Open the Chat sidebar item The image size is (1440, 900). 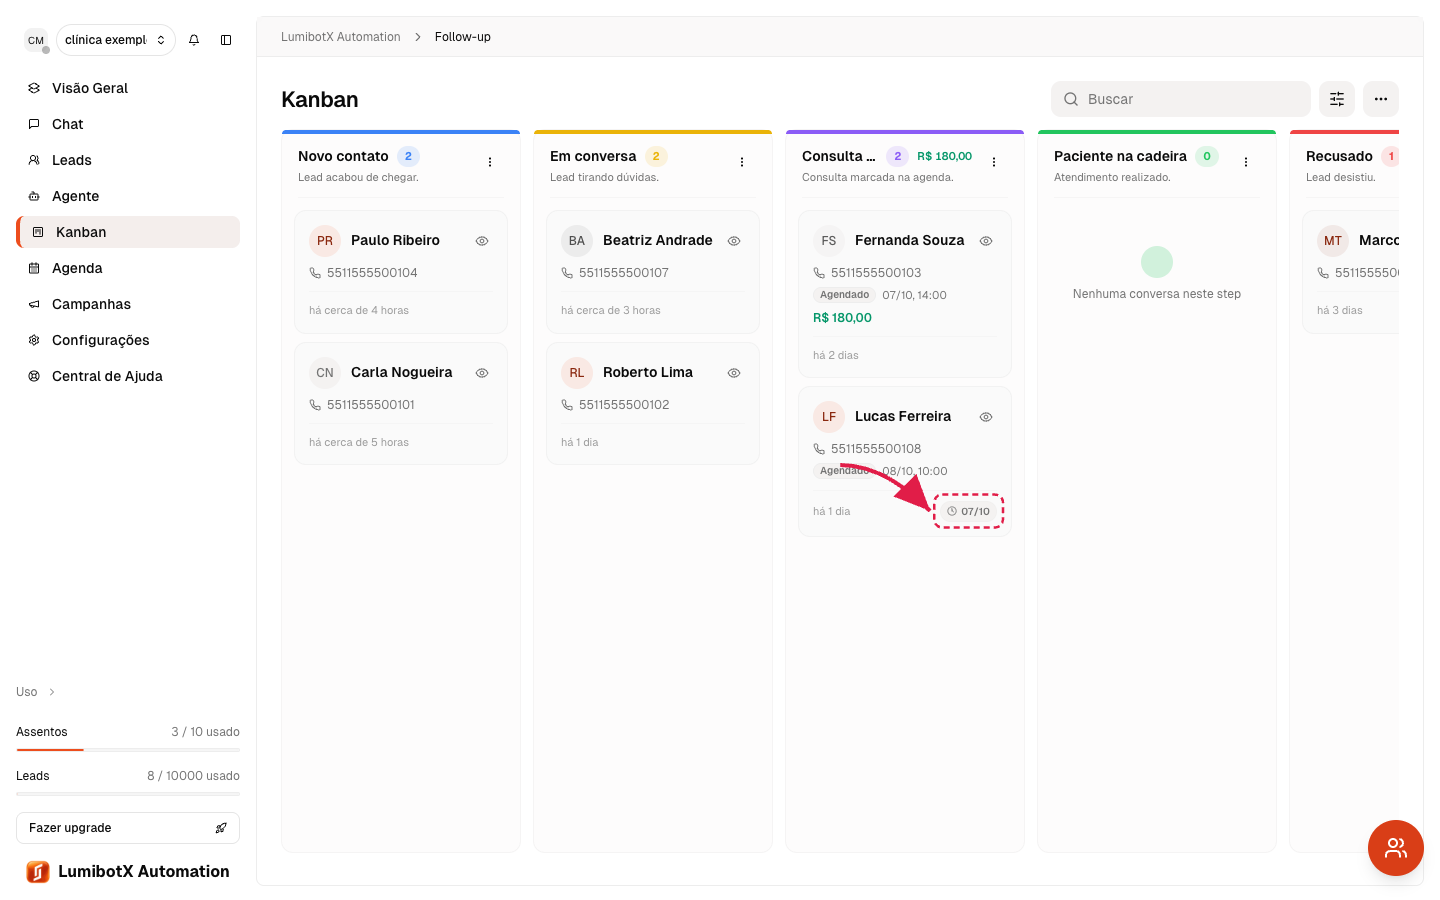(x=128, y=124)
